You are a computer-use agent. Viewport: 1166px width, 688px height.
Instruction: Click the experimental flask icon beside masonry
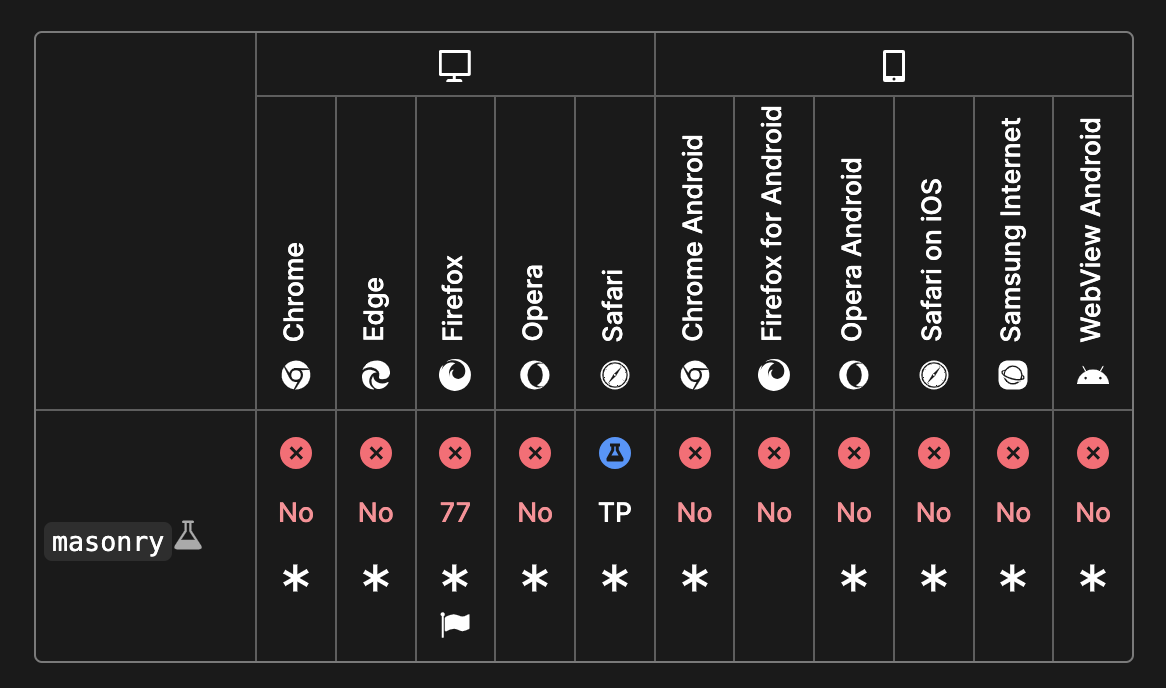click(188, 536)
